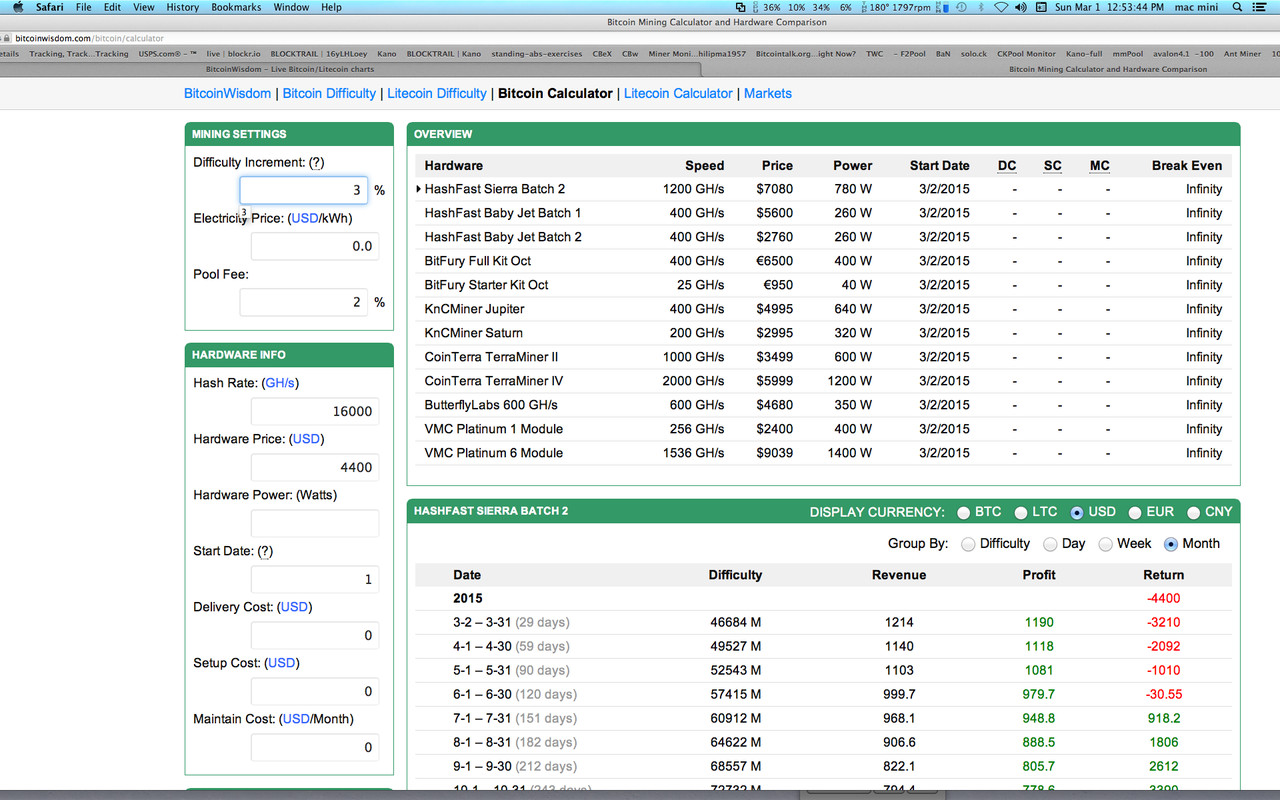Group results by Week
The height and width of the screenshot is (800, 1280).
(1105, 544)
